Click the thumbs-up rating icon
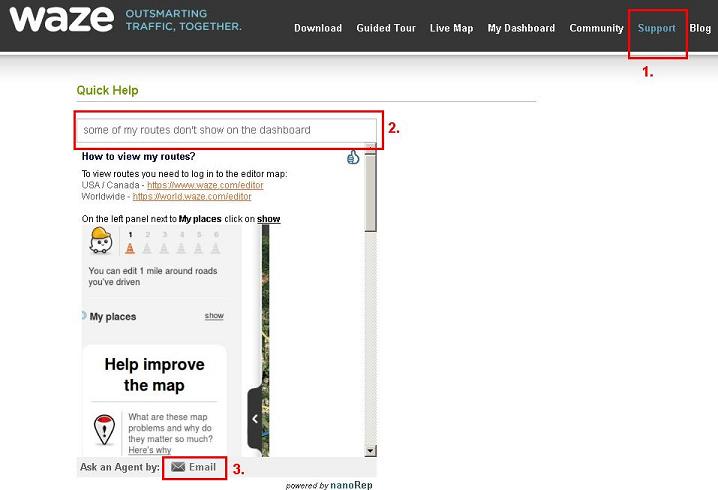 (353, 158)
